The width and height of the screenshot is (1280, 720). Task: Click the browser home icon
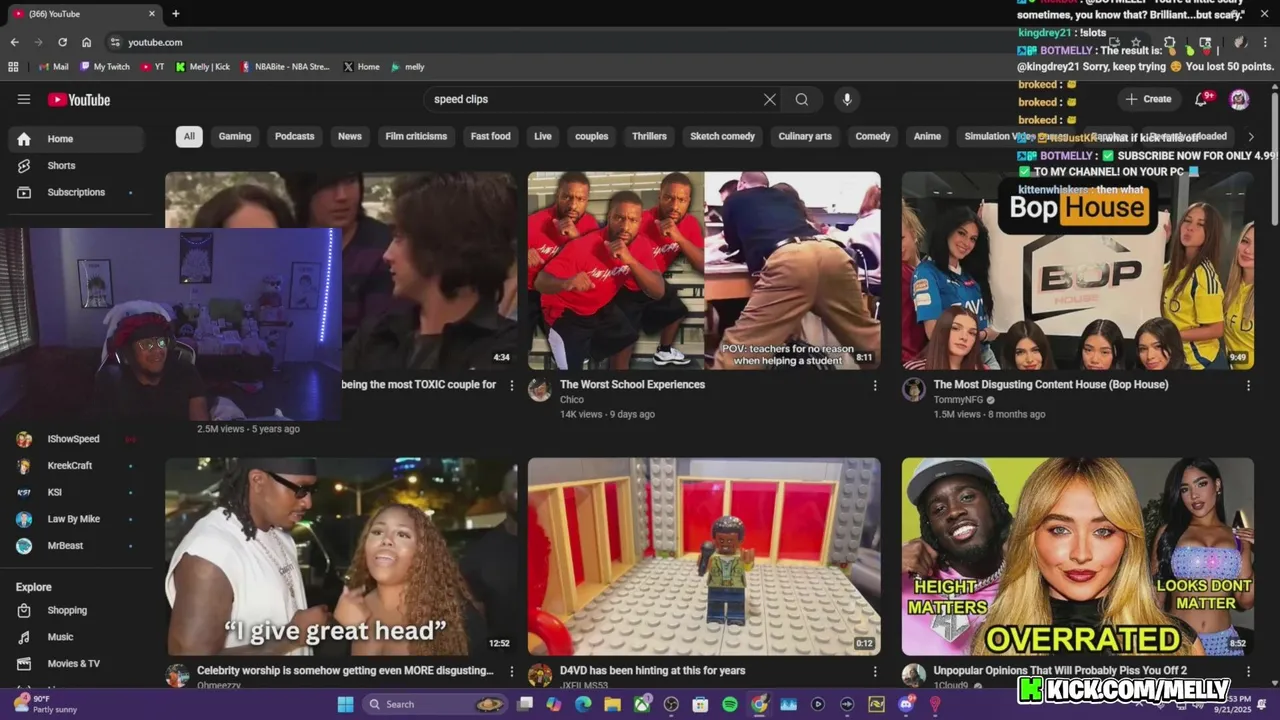(x=87, y=42)
